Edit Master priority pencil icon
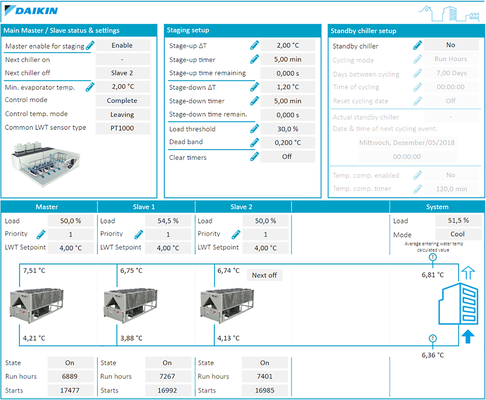Screen dimensions: 486x400 (x=41, y=234)
